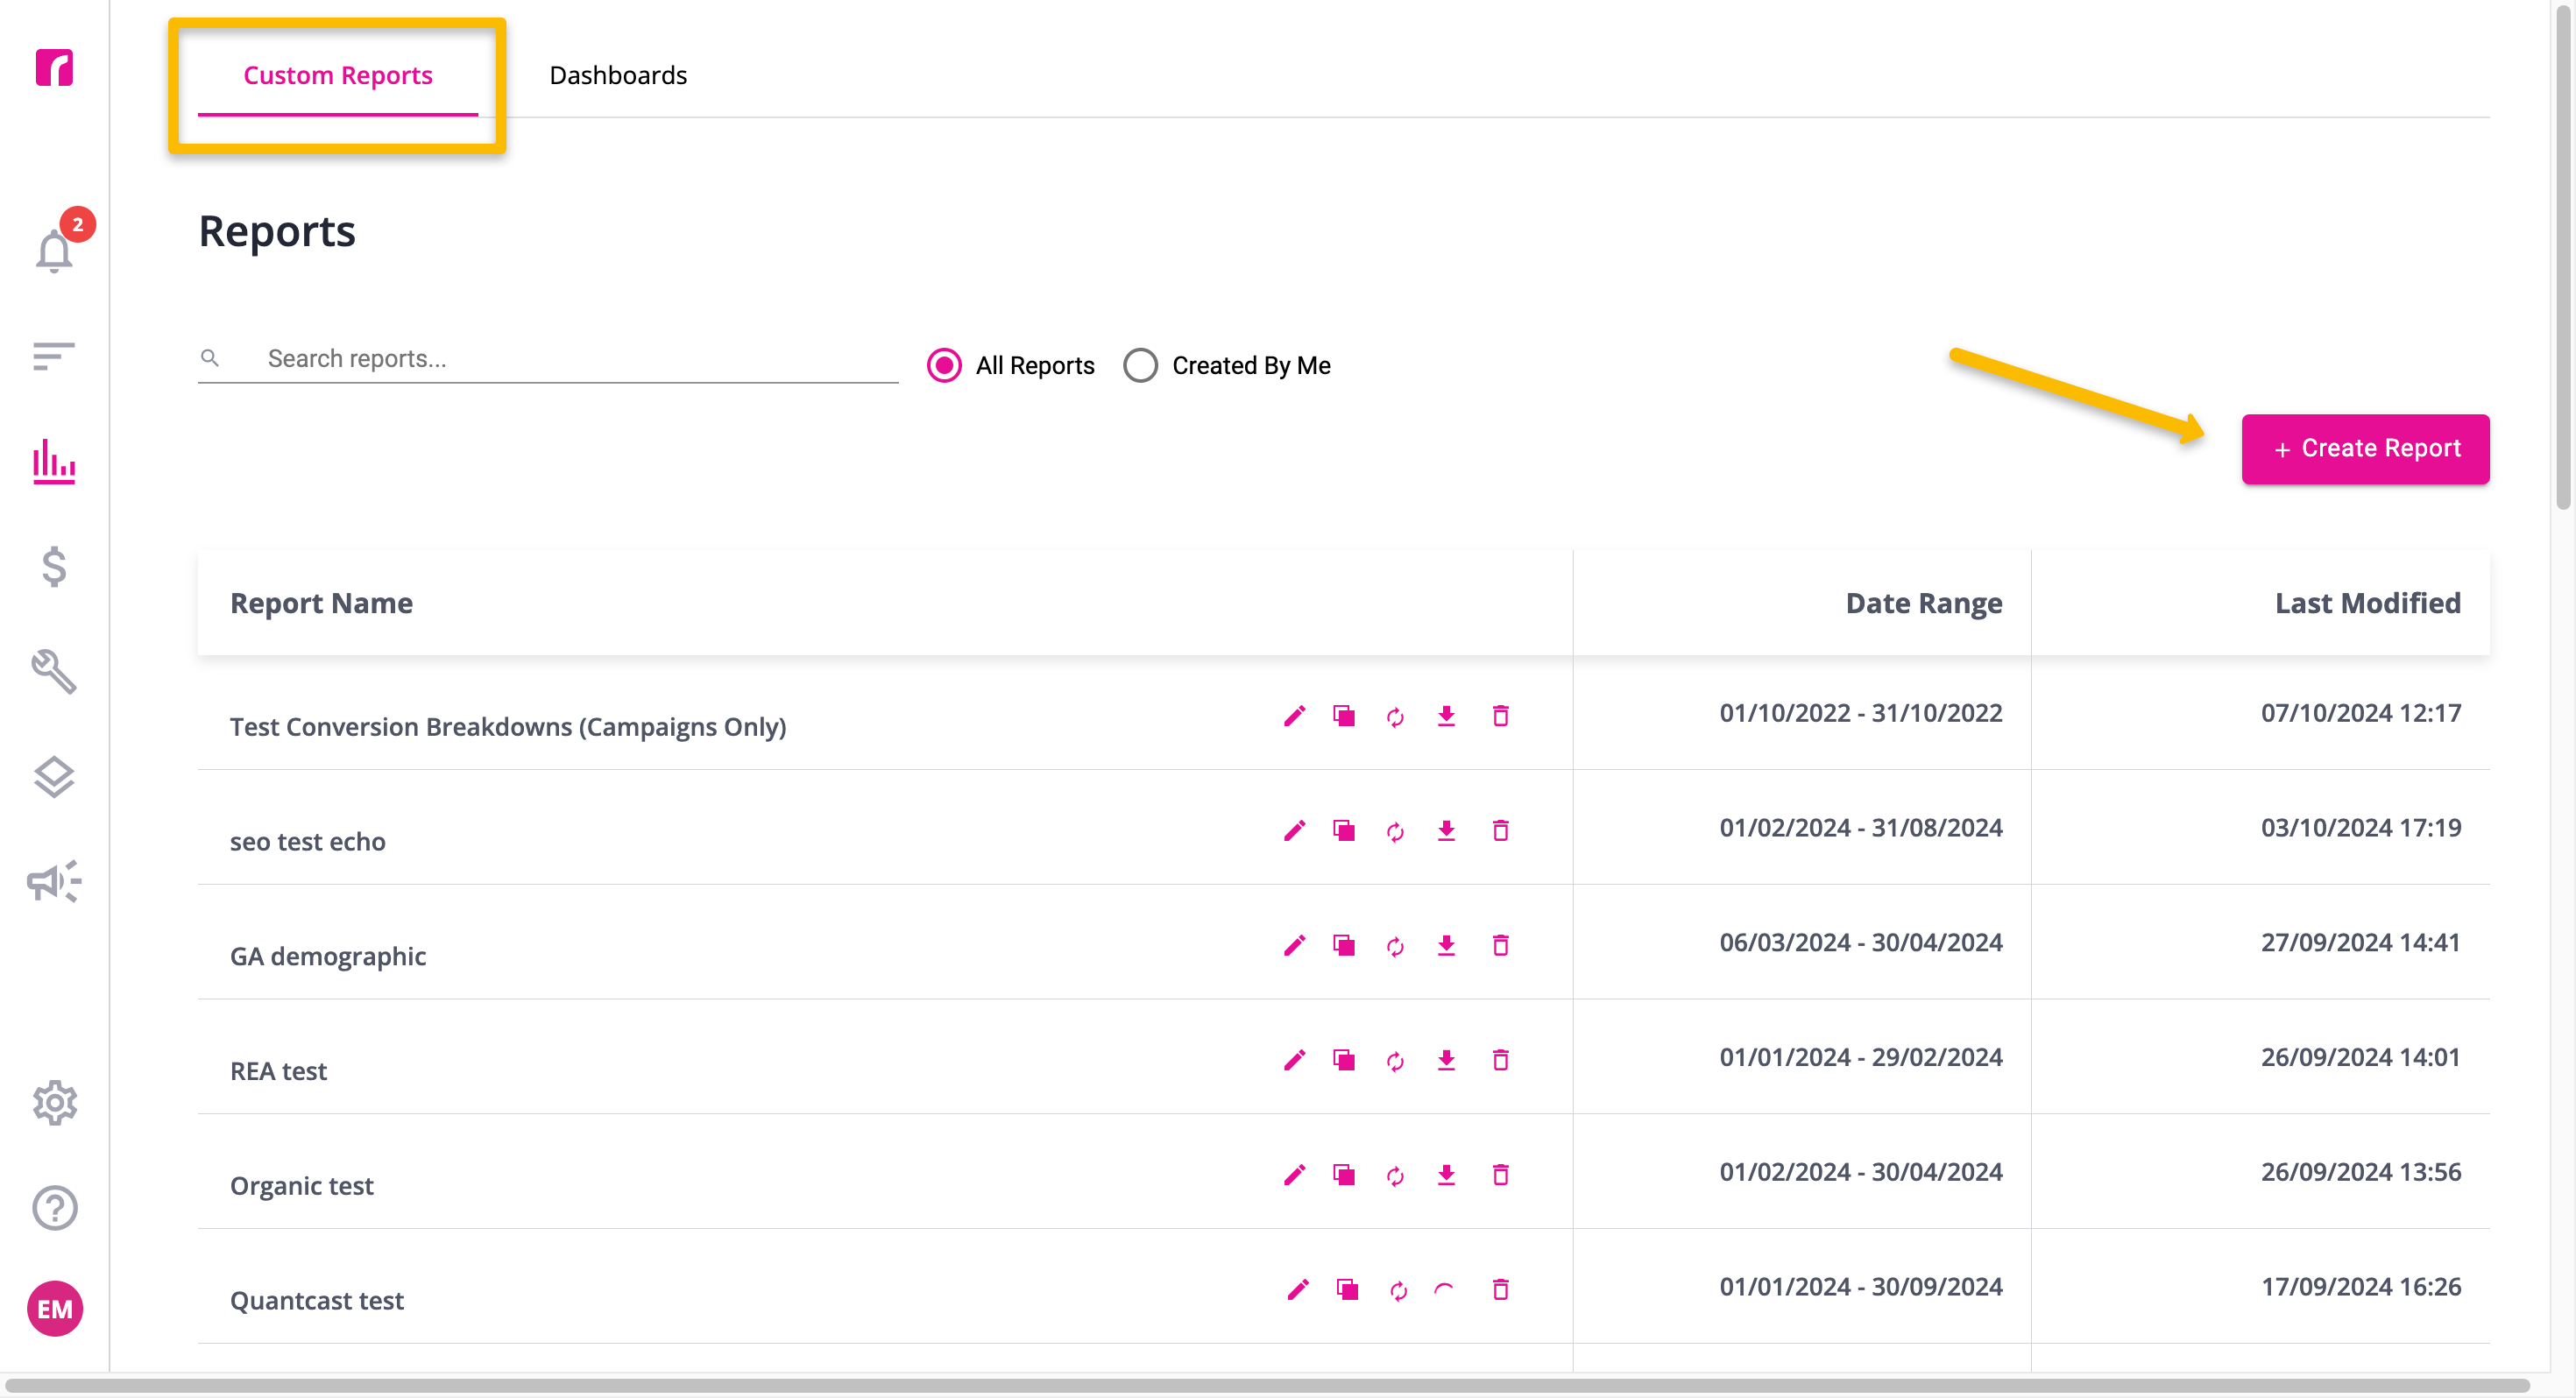Open the Organic test report name
Viewport: 2576px width, 1398px height.
(301, 1186)
